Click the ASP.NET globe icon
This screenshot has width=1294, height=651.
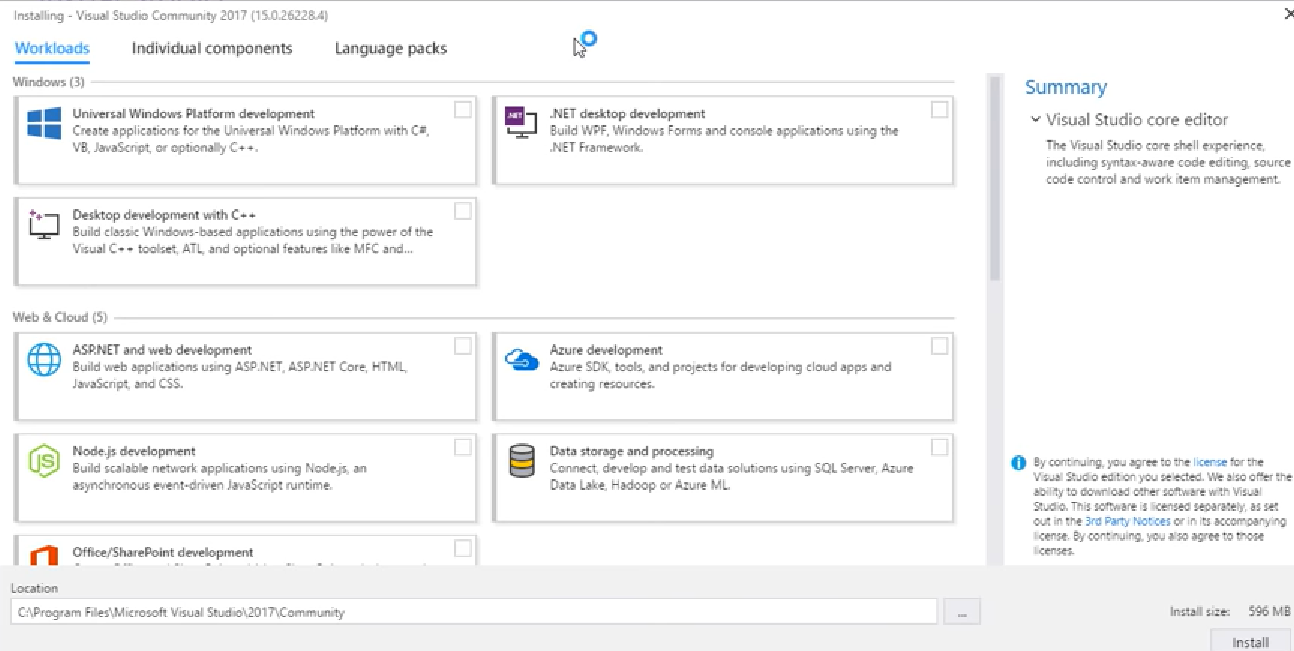coord(44,360)
